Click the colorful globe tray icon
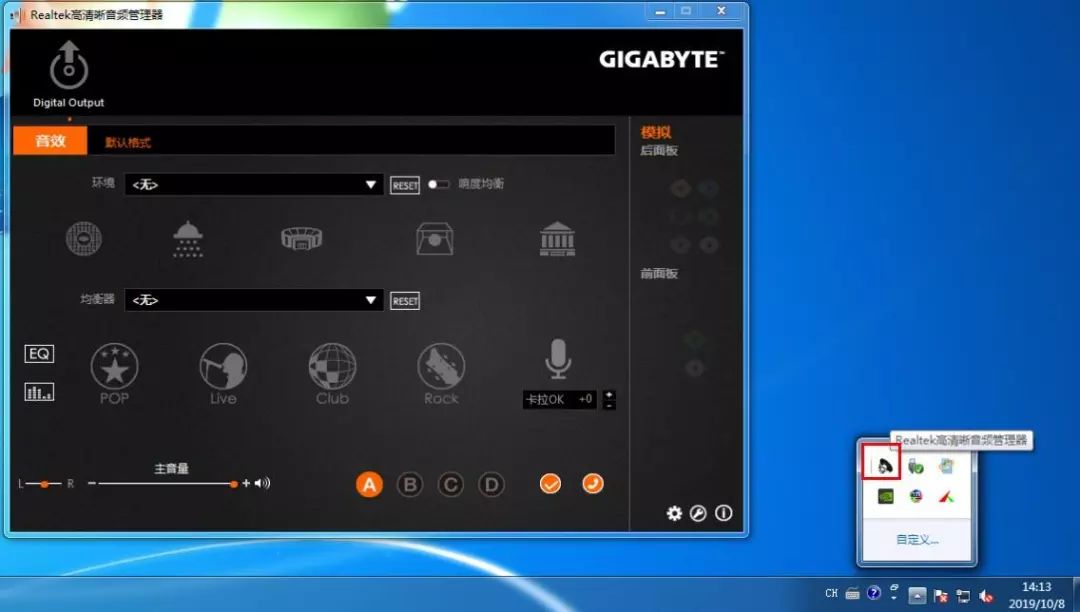Screen dimensions: 1080x612 pos(915,496)
